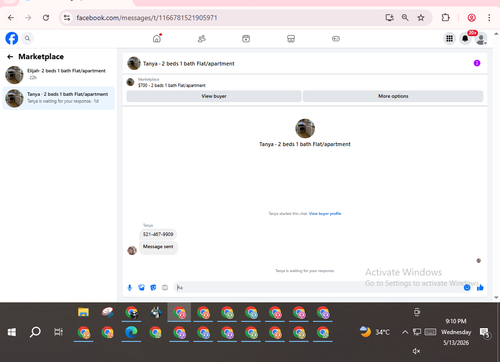
Task: Open the Facebook menu grid icon
Action: 449,39
